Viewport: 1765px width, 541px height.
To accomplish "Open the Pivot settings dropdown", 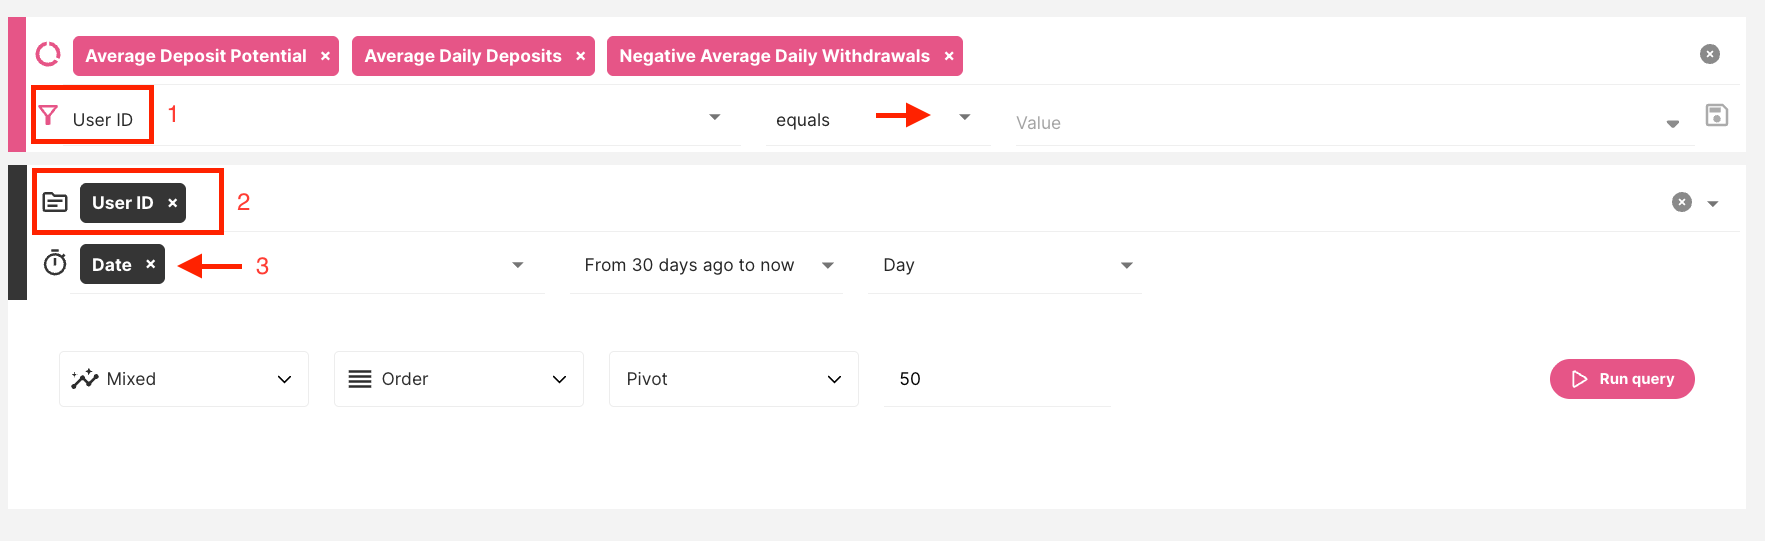I will pos(733,379).
